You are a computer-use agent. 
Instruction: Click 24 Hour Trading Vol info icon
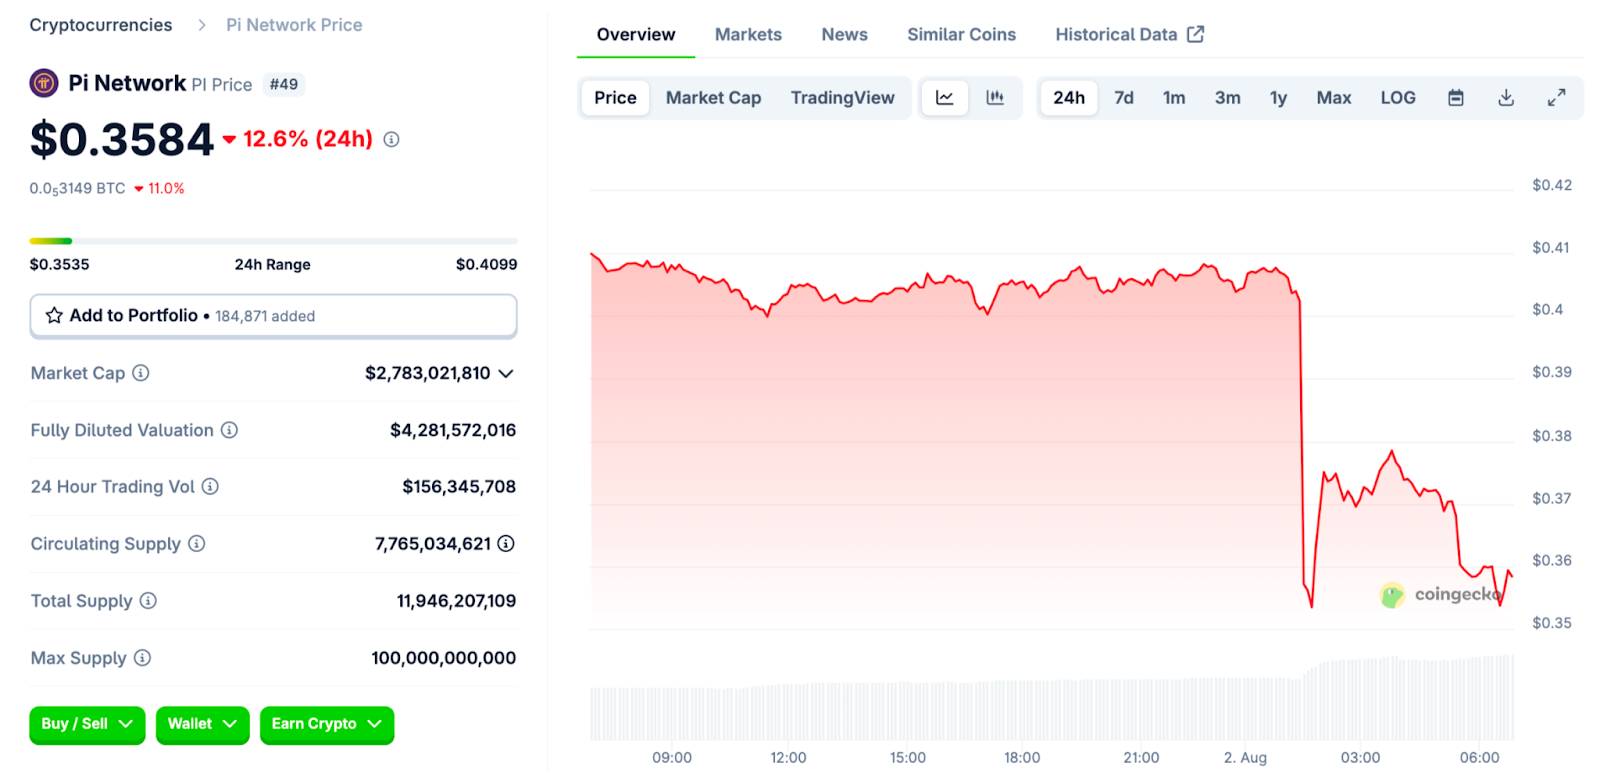click(210, 487)
